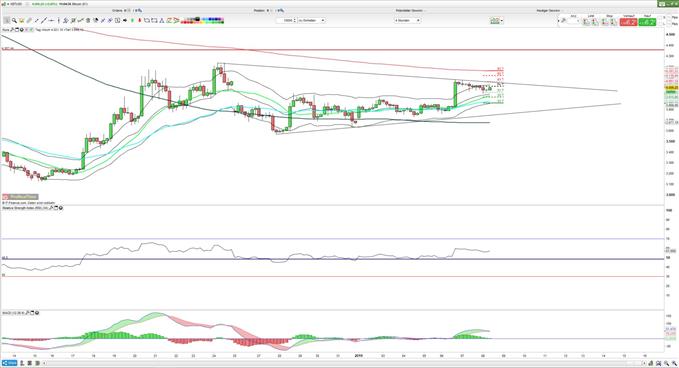Open RSI indicator settings wrench
Viewport: 679px width, 368px height.
51,208
